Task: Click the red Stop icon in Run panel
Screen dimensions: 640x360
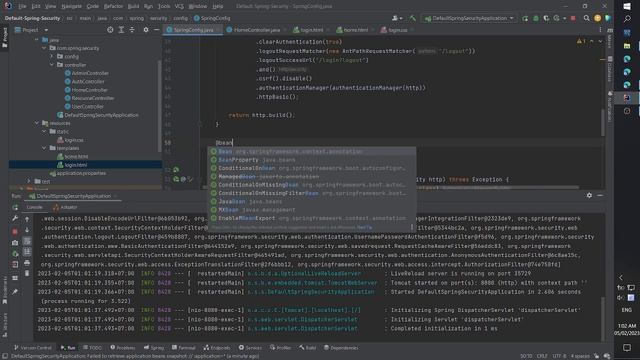Action: pyautogui.click(x=15, y=231)
